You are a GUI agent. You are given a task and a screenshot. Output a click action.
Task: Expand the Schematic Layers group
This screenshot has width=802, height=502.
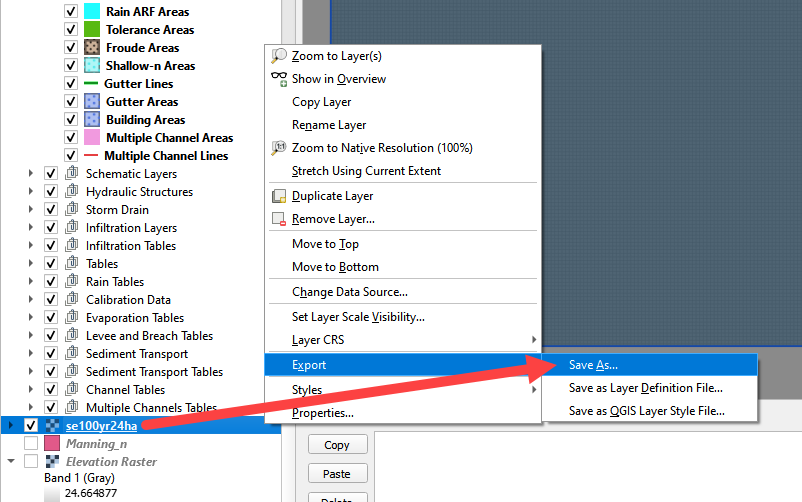pos(33,174)
